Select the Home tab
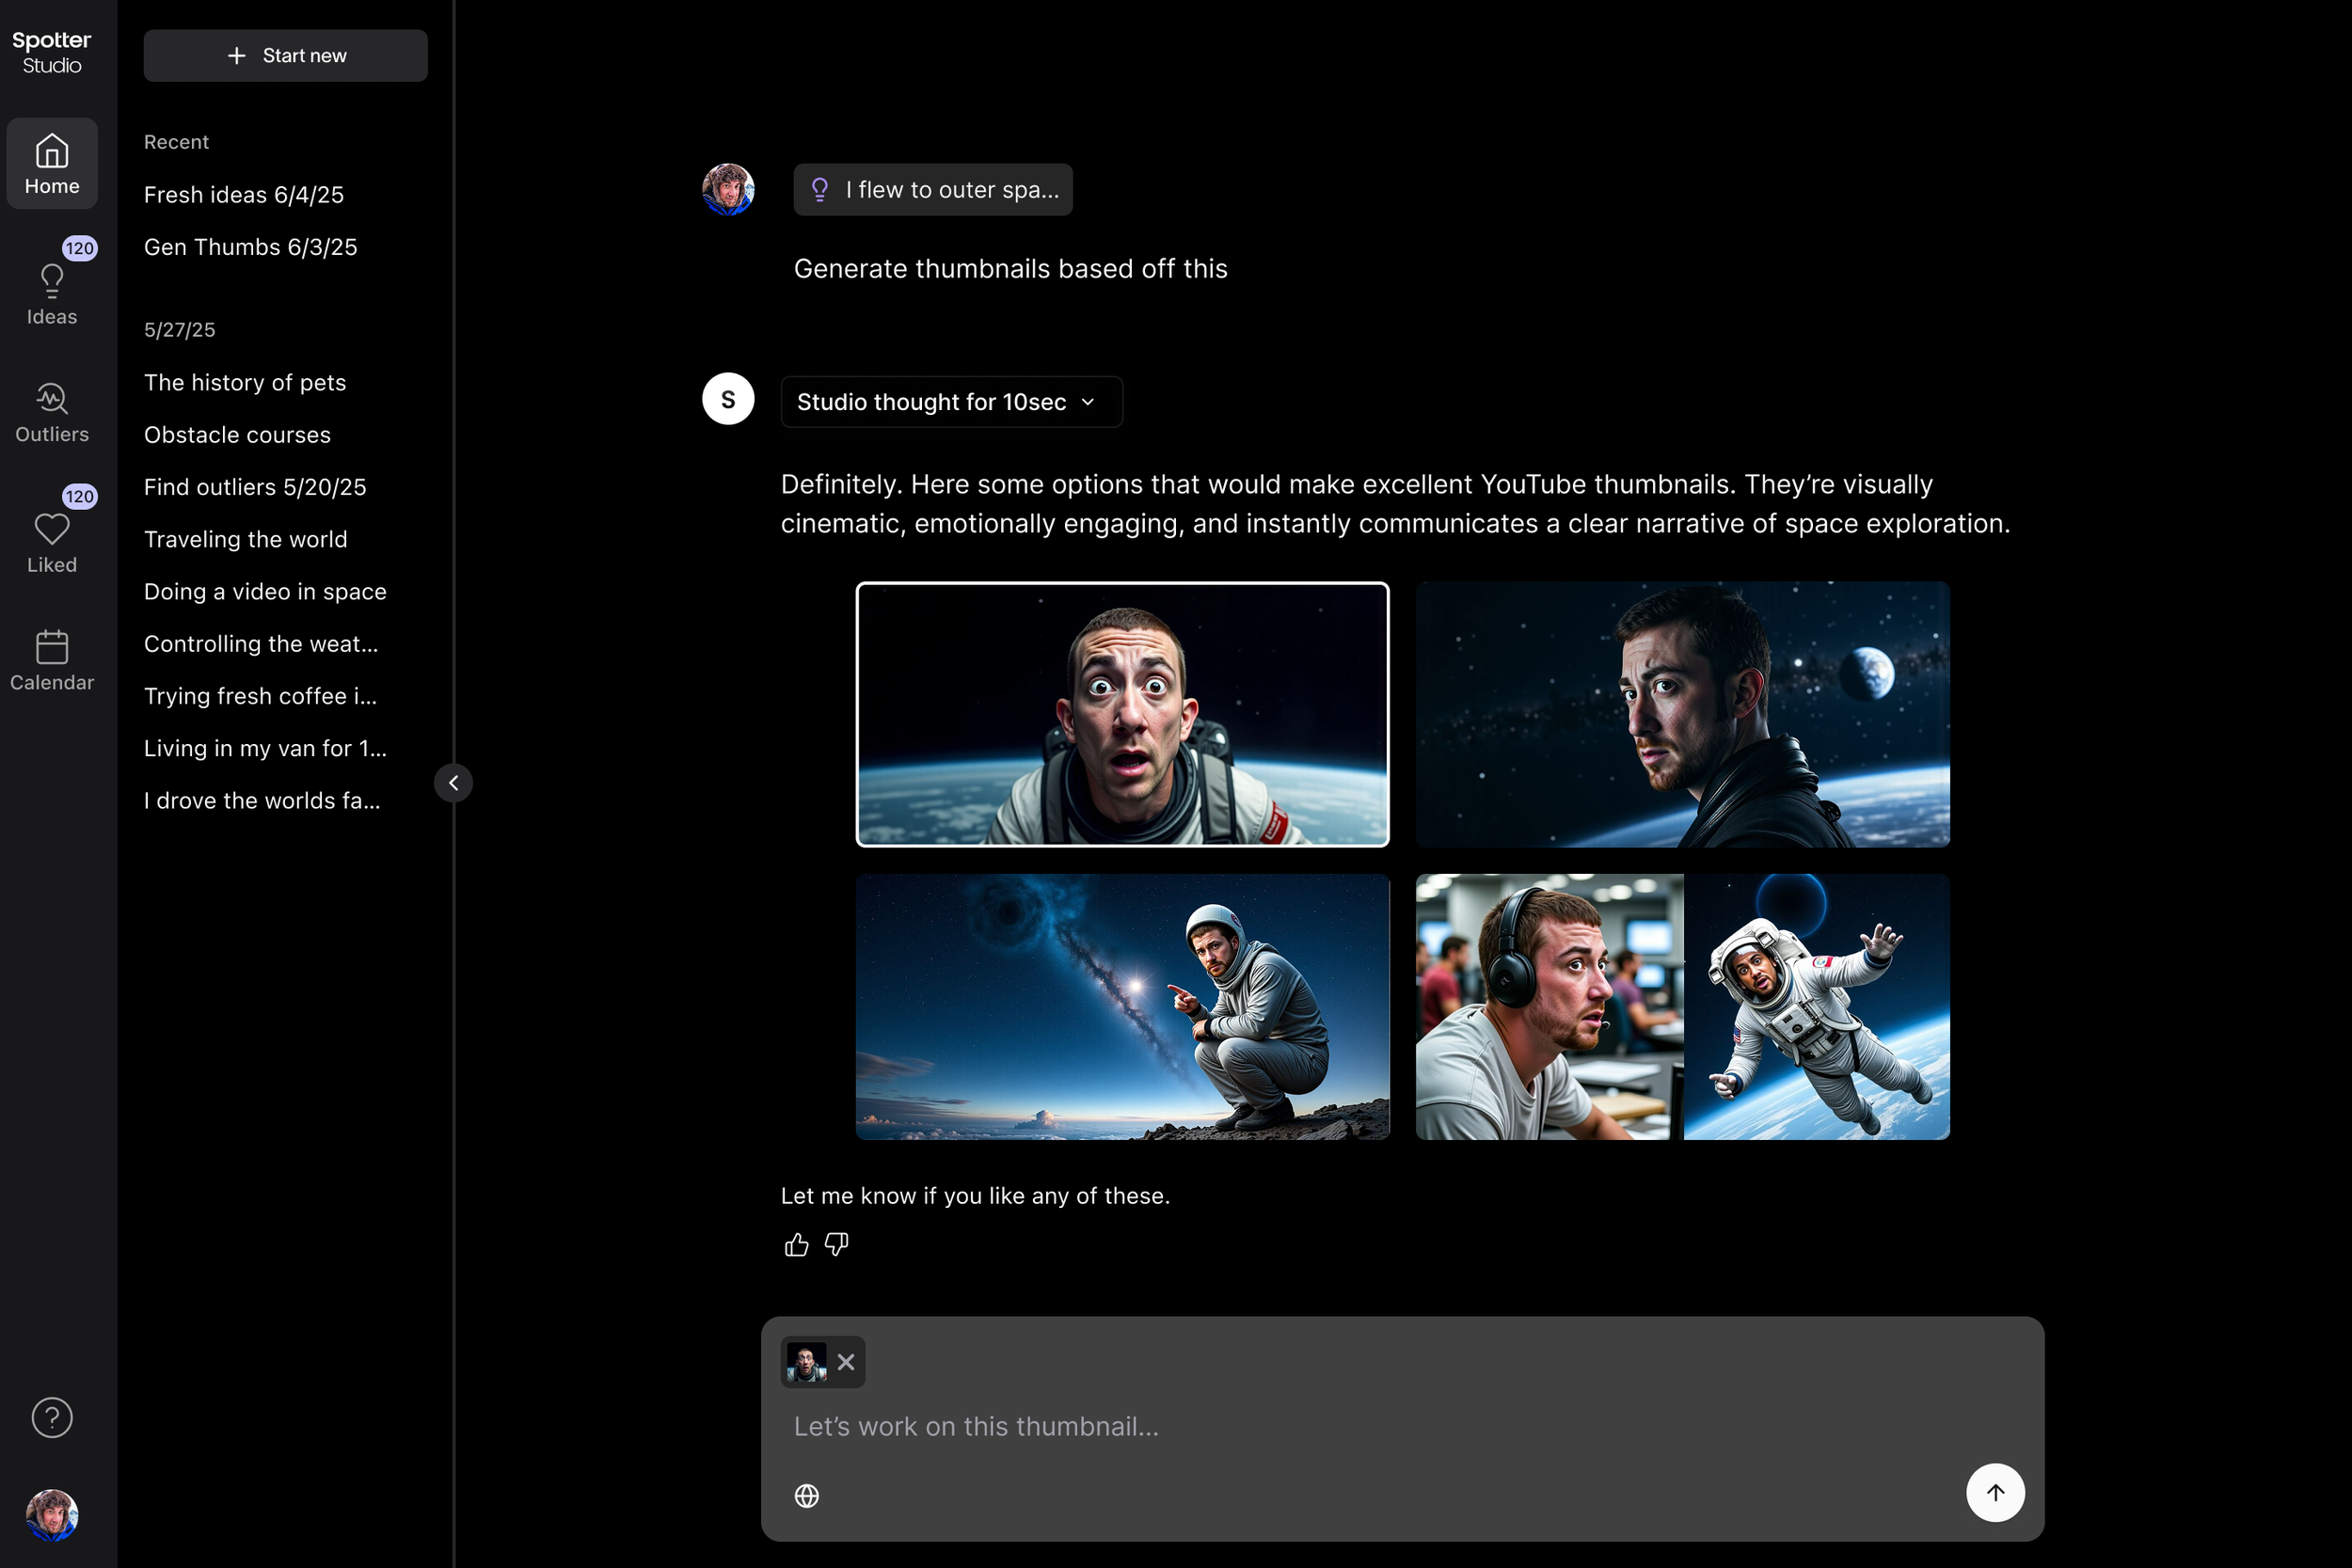Image resolution: width=2352 pixels, height=1568 pixels. [52, 164]
